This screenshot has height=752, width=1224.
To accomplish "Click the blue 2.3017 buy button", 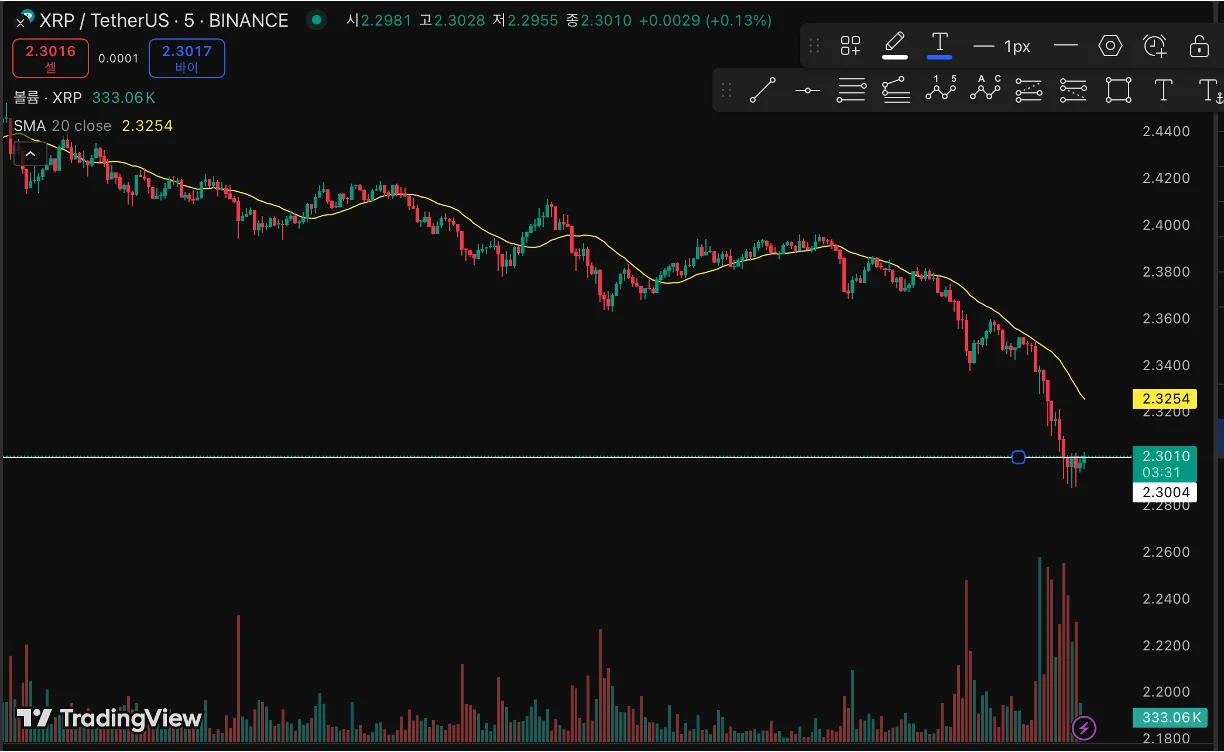I will (x=187, y=58).
